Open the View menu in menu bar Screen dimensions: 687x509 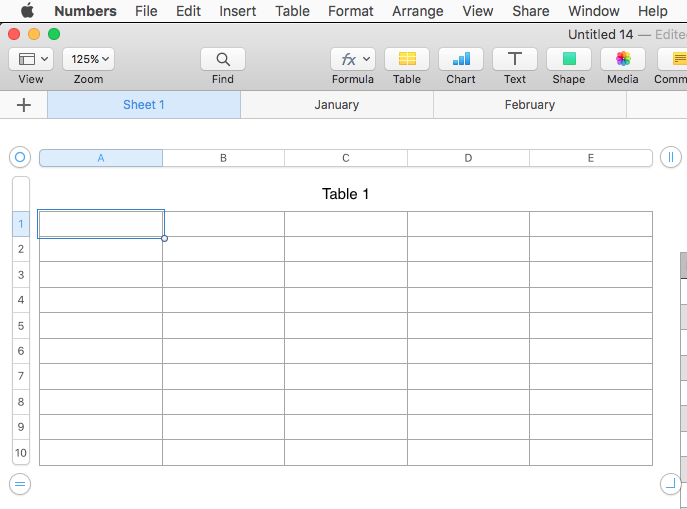478,11
